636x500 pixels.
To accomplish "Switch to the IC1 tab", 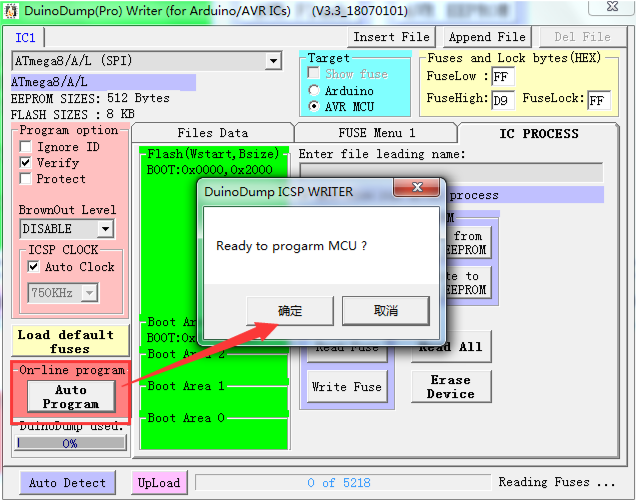I will (x=25, y=38).
